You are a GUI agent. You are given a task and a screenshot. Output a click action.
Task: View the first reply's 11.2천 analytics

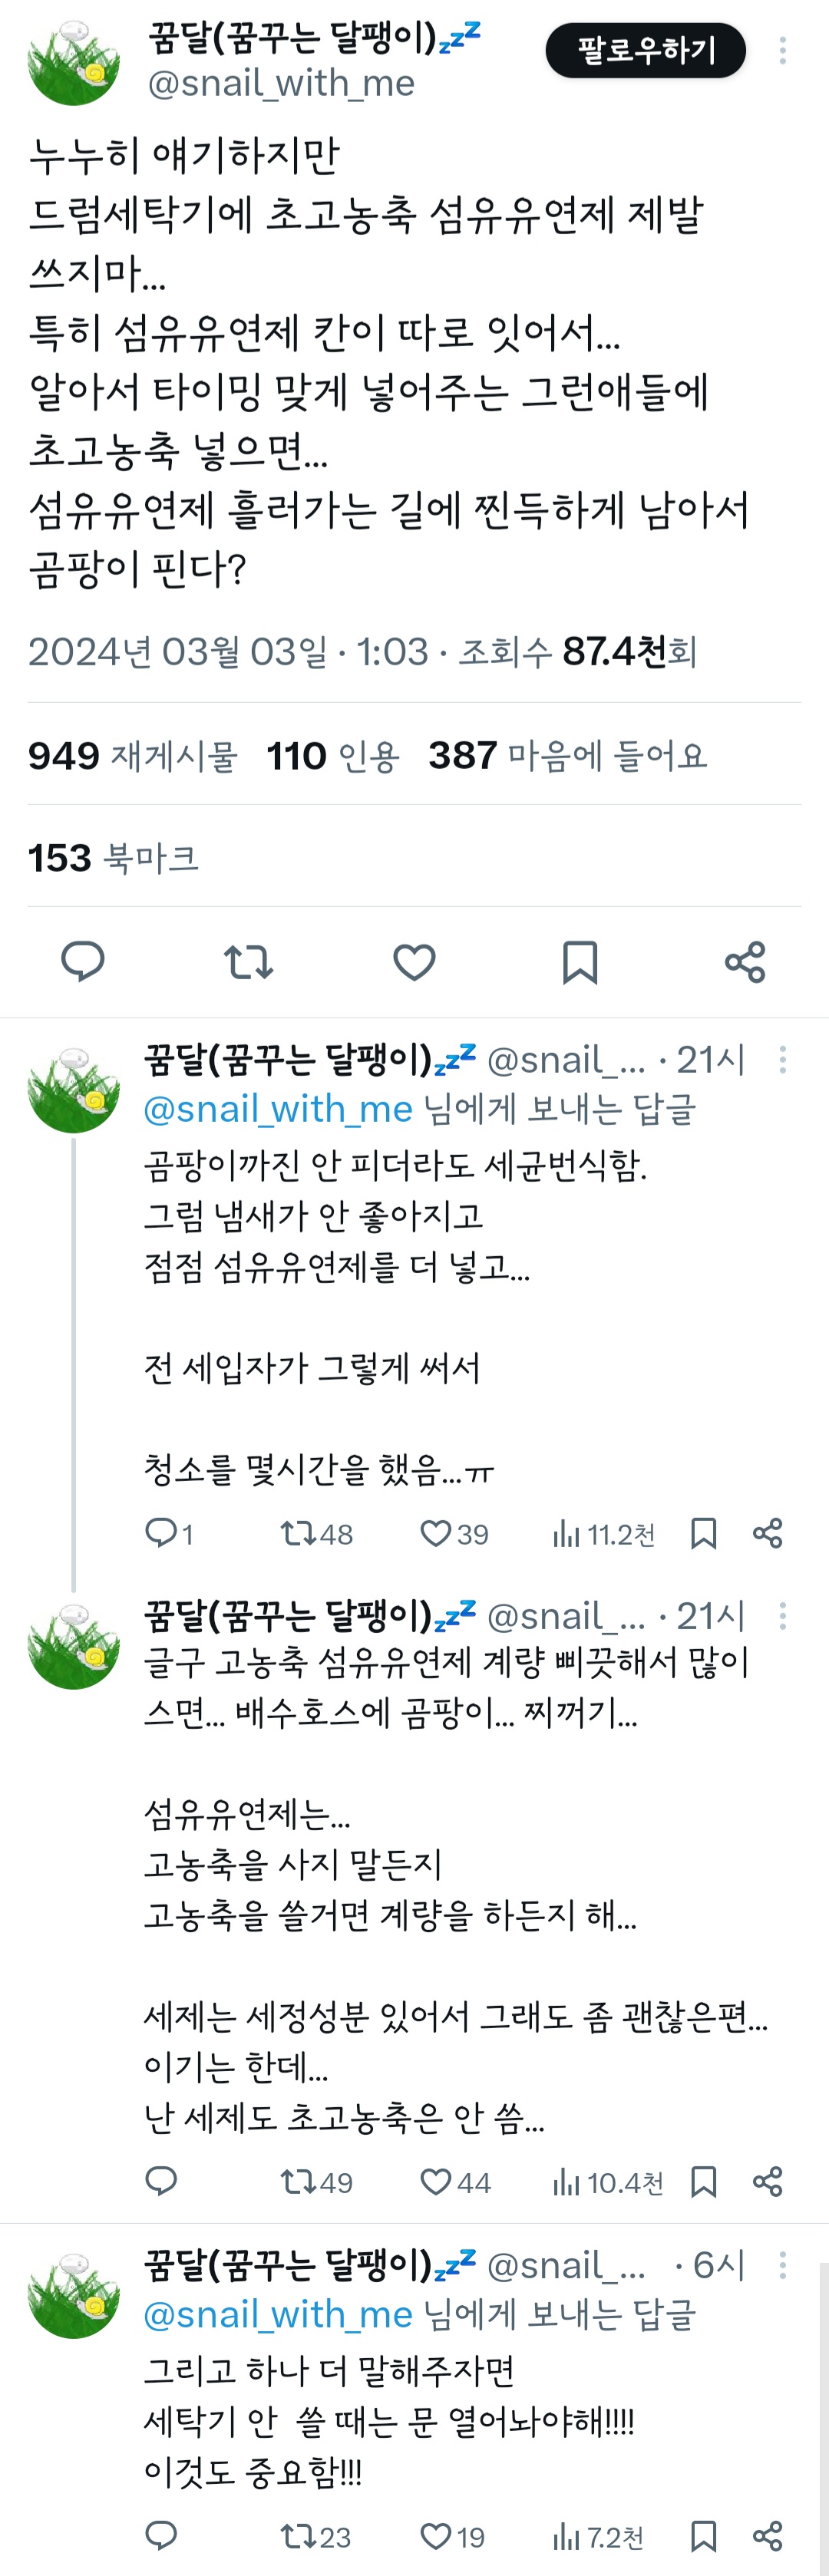click(604, 1533)
